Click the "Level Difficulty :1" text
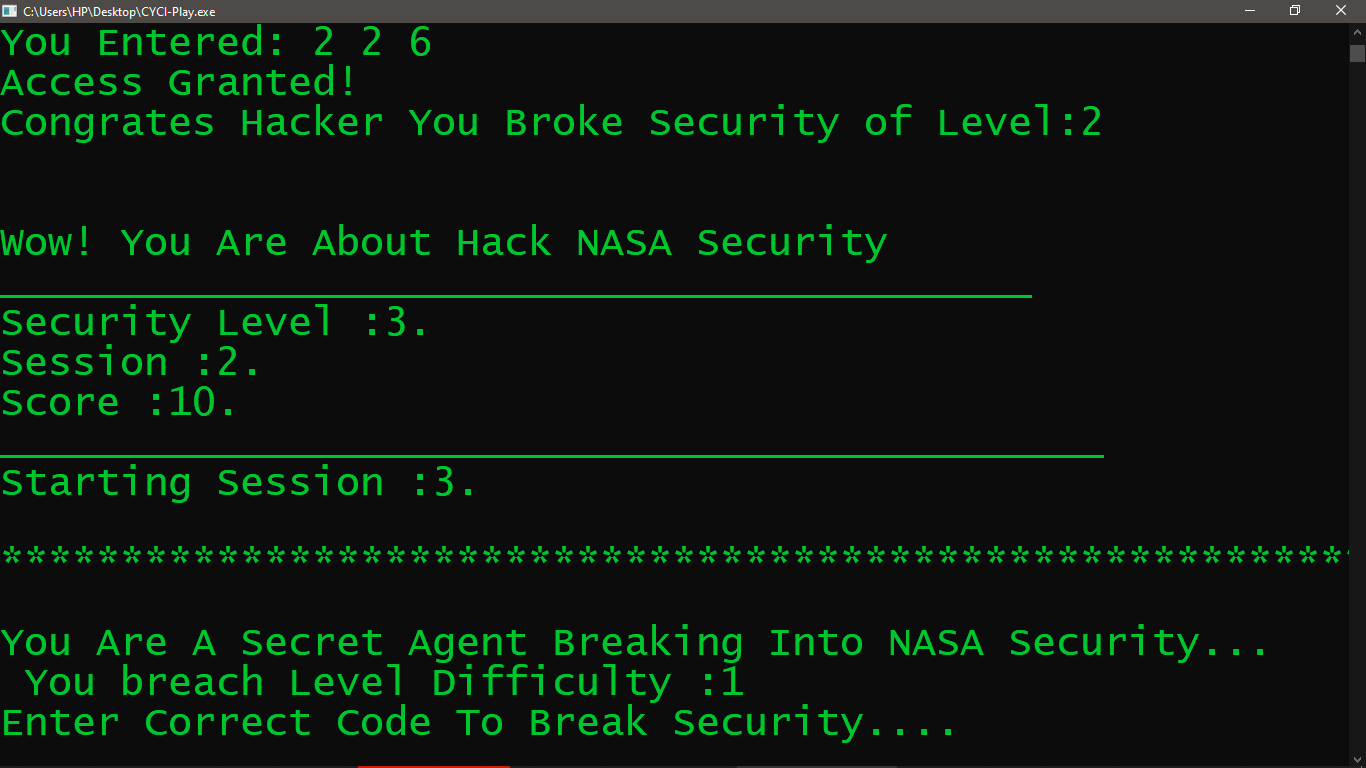 [x=517, y=682]
